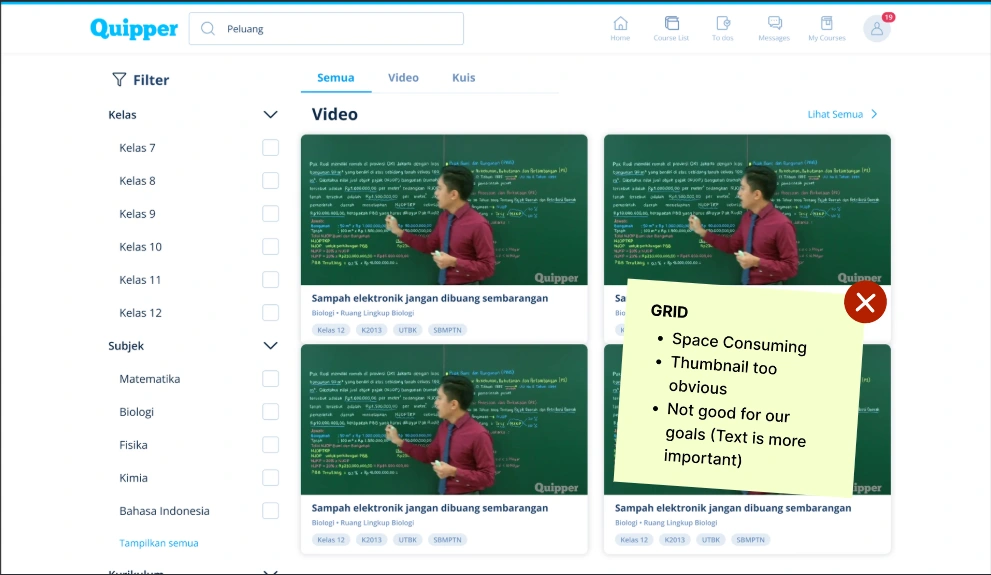Open the bottom-left video thumbnail
Image resolution: width=991 pixels, height=575 pixels.
(444, 420)
